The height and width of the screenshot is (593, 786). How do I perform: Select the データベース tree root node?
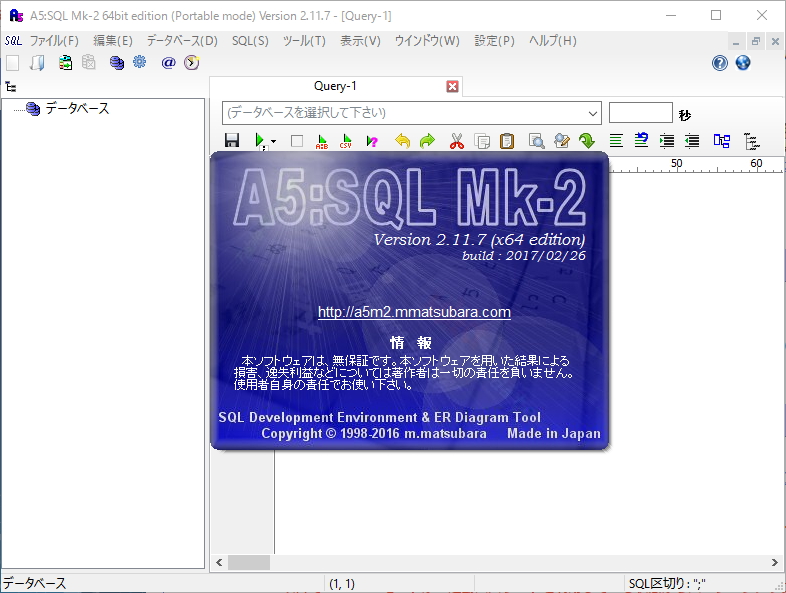click(77, 108)
